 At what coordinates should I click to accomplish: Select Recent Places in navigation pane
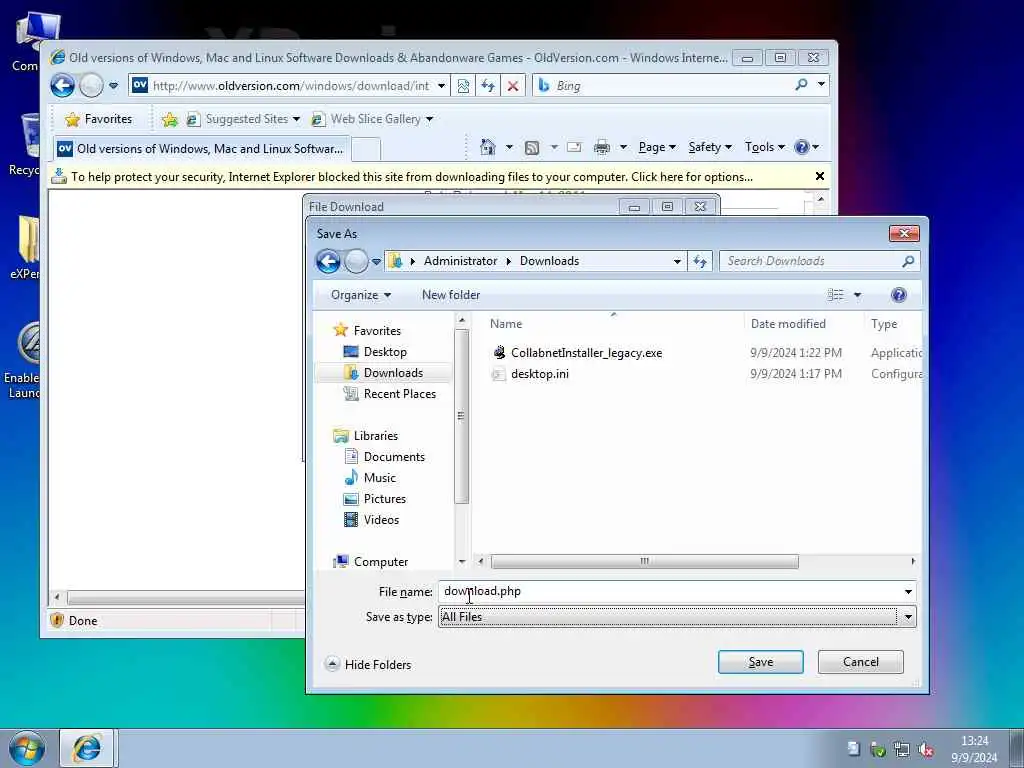pyautogui.click(x=399, y=394)
